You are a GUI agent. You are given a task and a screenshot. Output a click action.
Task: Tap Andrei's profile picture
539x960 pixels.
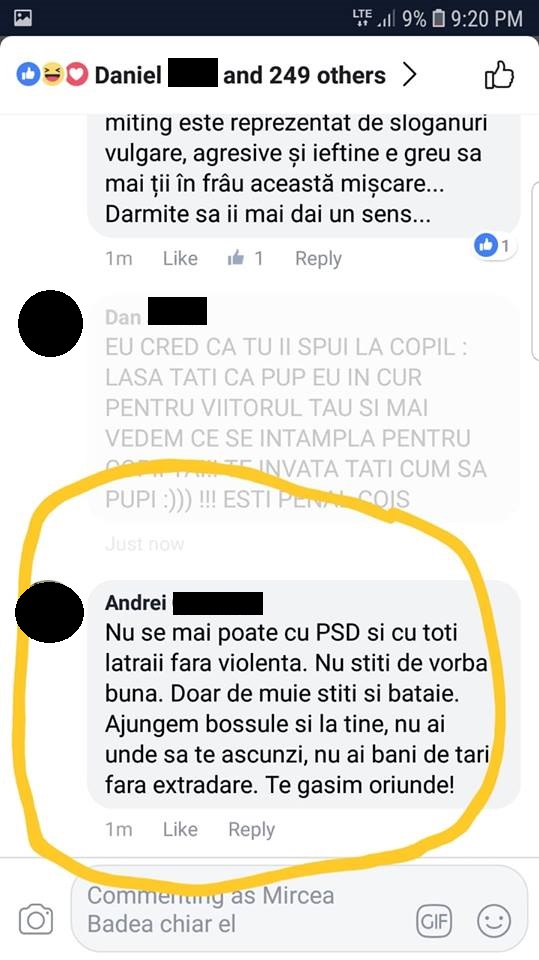coord(49,612)
